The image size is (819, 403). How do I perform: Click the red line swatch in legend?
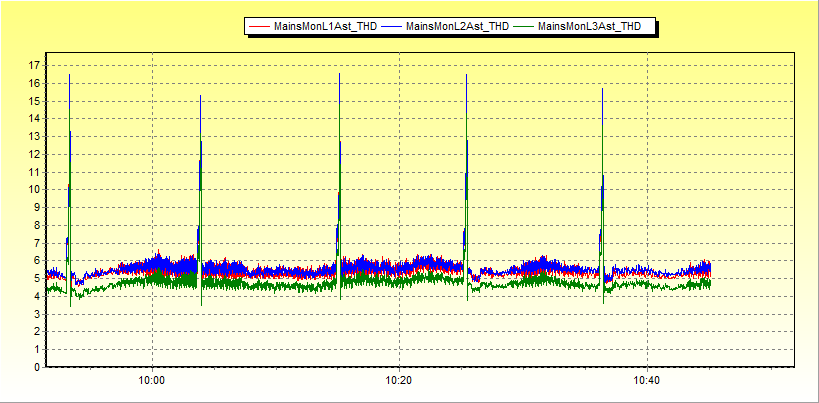coord(261,27)
